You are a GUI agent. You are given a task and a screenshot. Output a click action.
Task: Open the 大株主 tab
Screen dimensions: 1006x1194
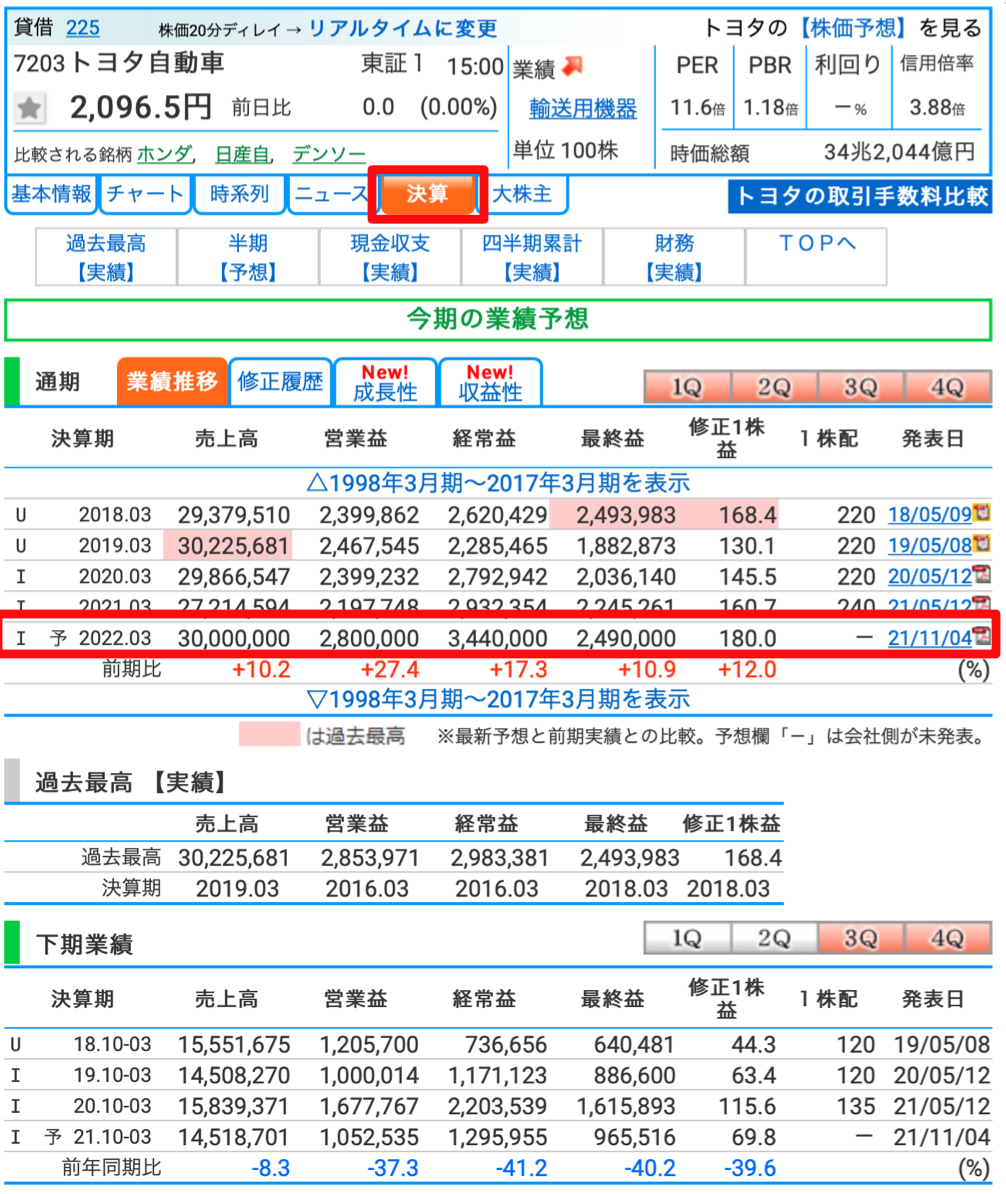click(522, 194)
